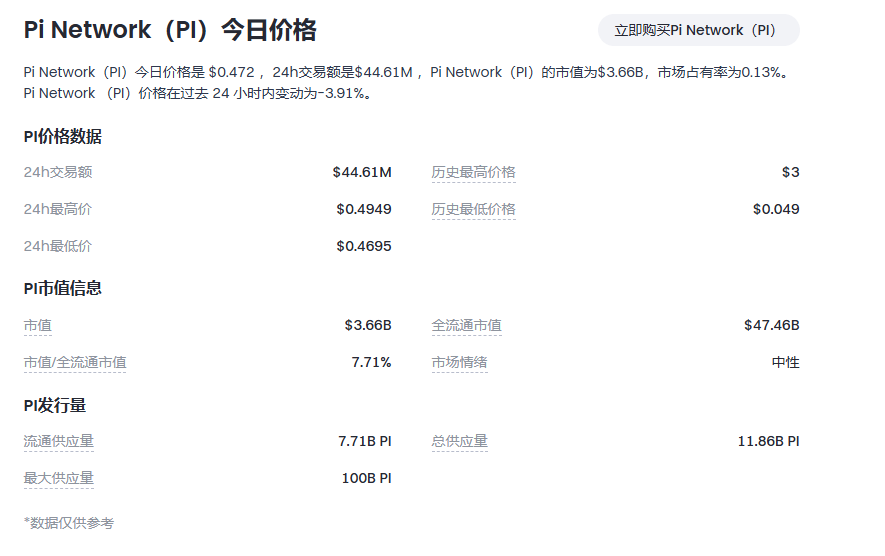885x556 pixels.
Task: Click the PI市值信息 section heading
Action: click(x=63, y=288)
